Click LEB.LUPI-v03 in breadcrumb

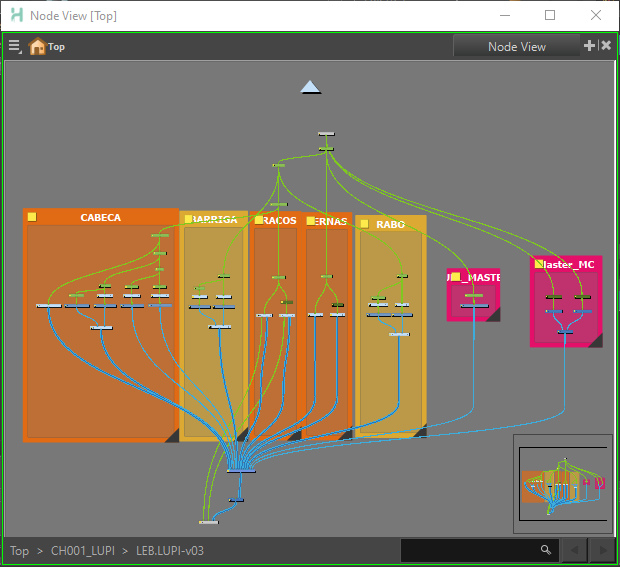pos(170,551)
